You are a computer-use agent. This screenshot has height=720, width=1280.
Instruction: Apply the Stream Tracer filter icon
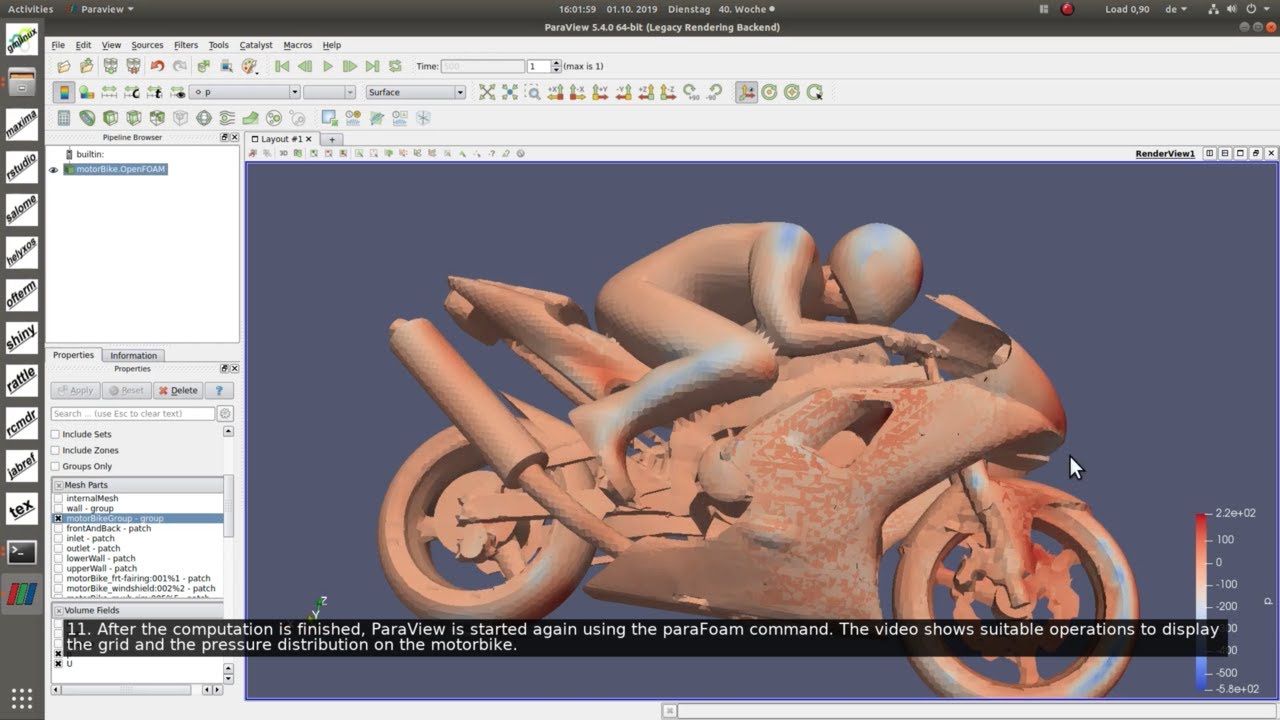tap(227, 118)
